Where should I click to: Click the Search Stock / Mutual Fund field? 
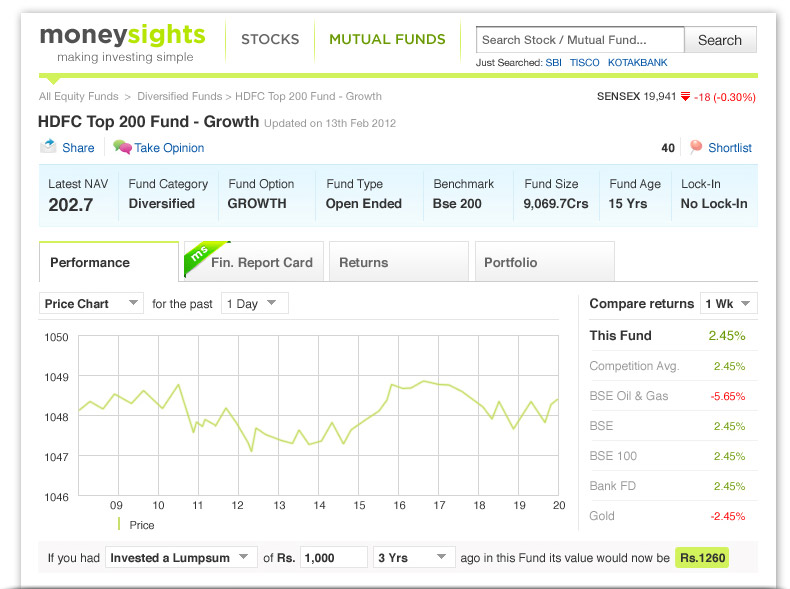coord(580,40)
